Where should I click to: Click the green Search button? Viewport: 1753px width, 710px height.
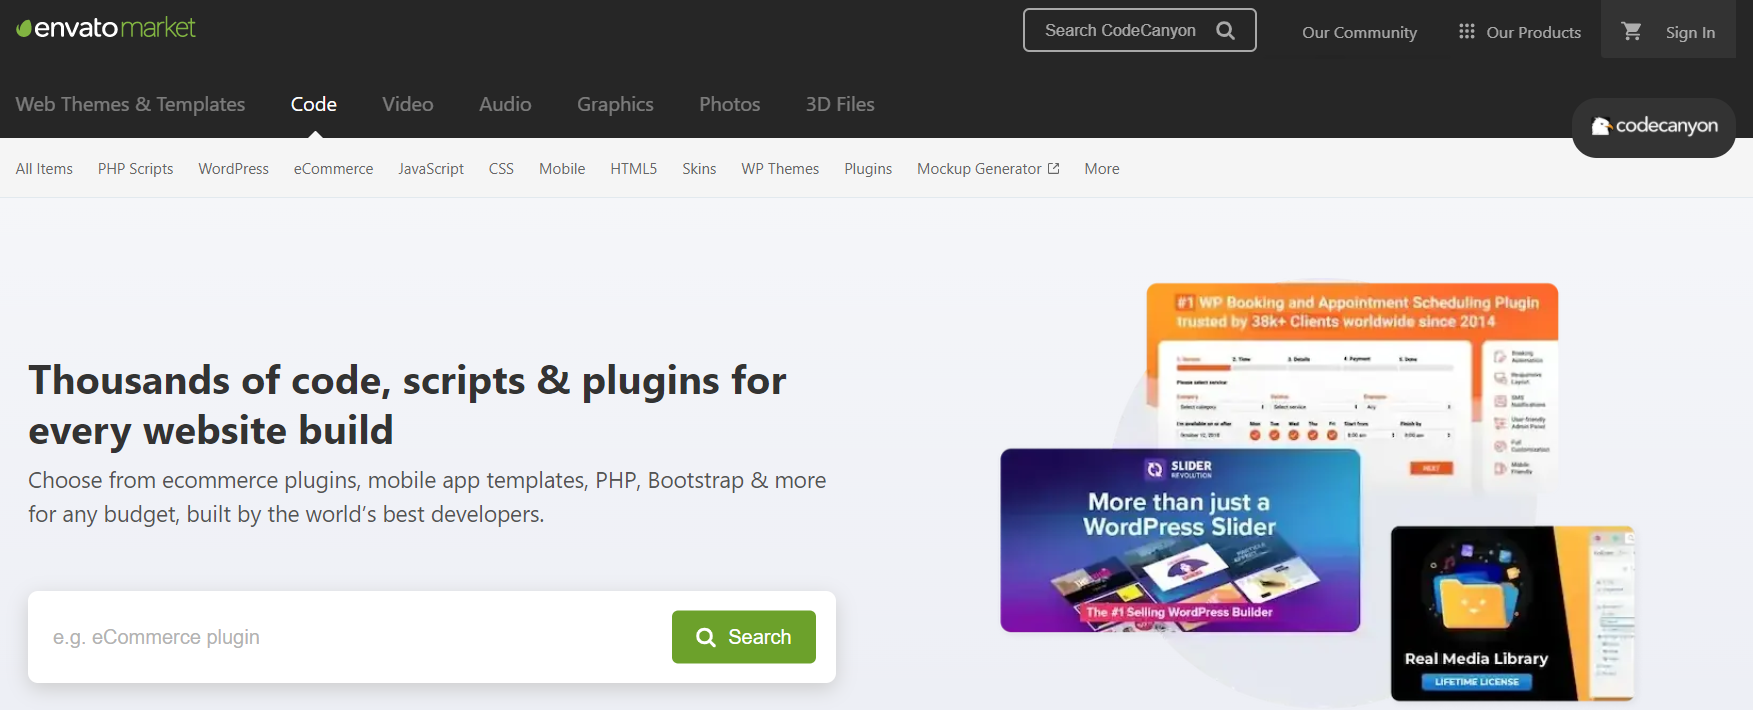[744, 637]
